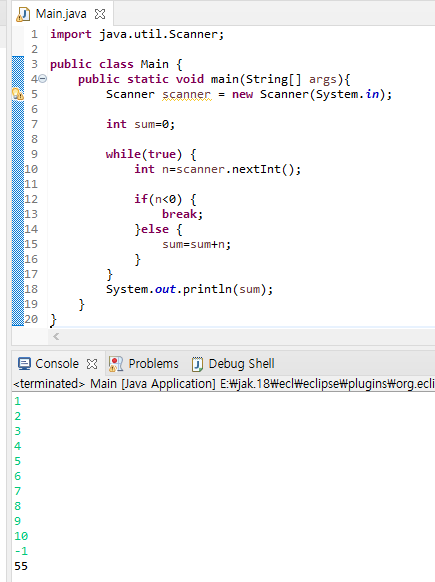
Task: Click the console input -1
Action: (x=22, y=551)
